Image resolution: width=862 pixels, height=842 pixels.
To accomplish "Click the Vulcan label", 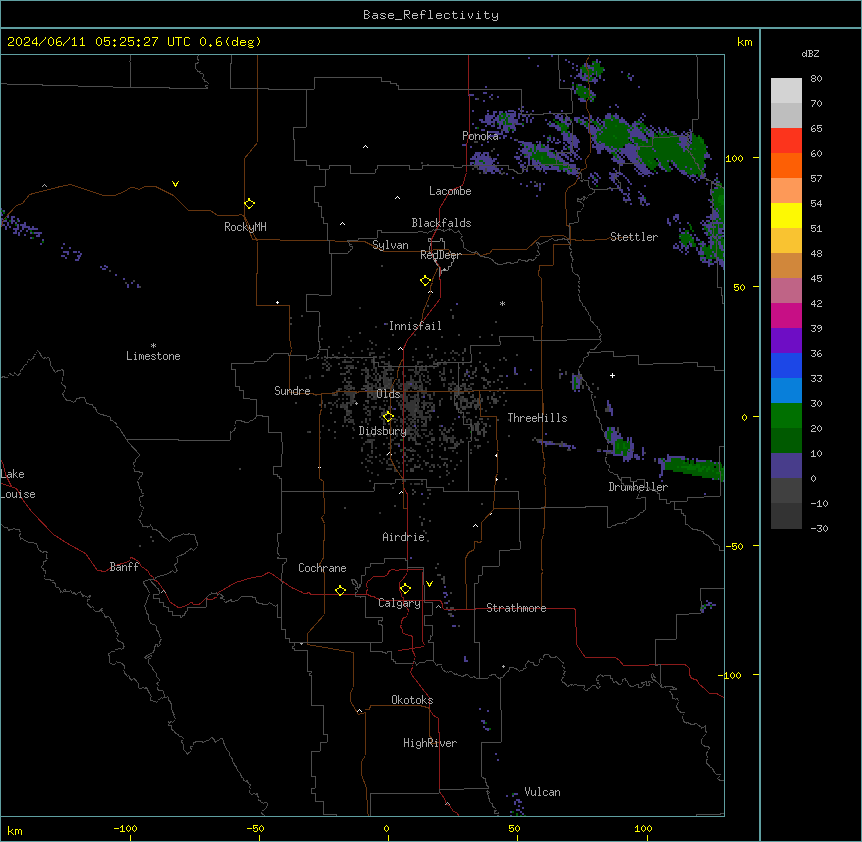I will tap(543, 792).
